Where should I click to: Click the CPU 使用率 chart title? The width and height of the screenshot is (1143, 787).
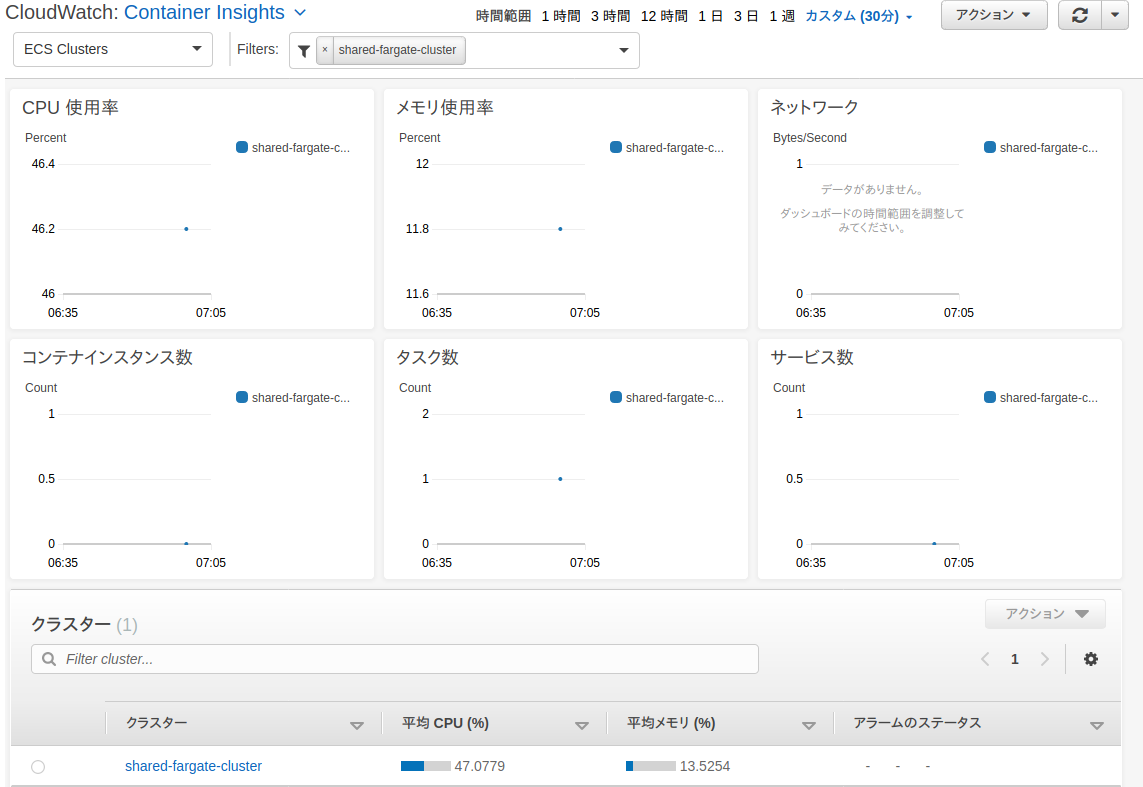70,108
